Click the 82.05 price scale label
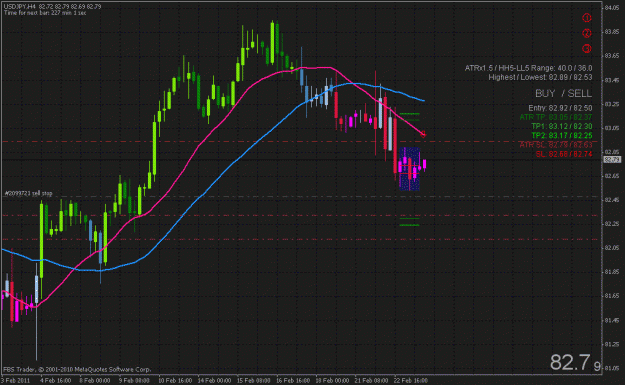The image size is (625, 385). point(611,248)
